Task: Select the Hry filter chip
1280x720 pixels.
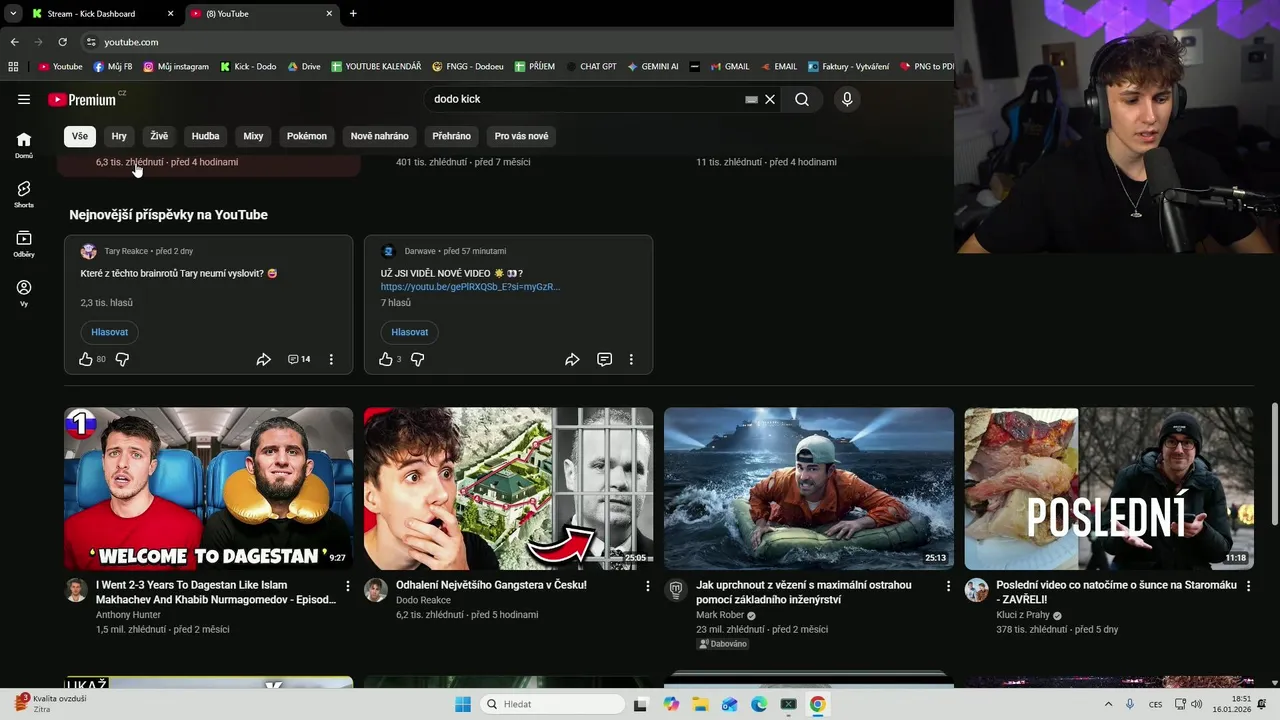Action: [x=119, y=136]
